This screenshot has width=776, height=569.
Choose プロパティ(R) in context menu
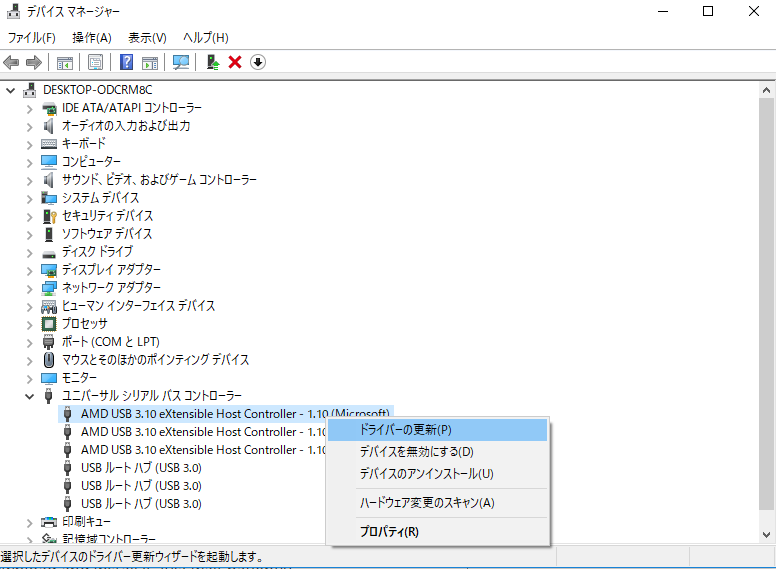(x=437, y=532)
